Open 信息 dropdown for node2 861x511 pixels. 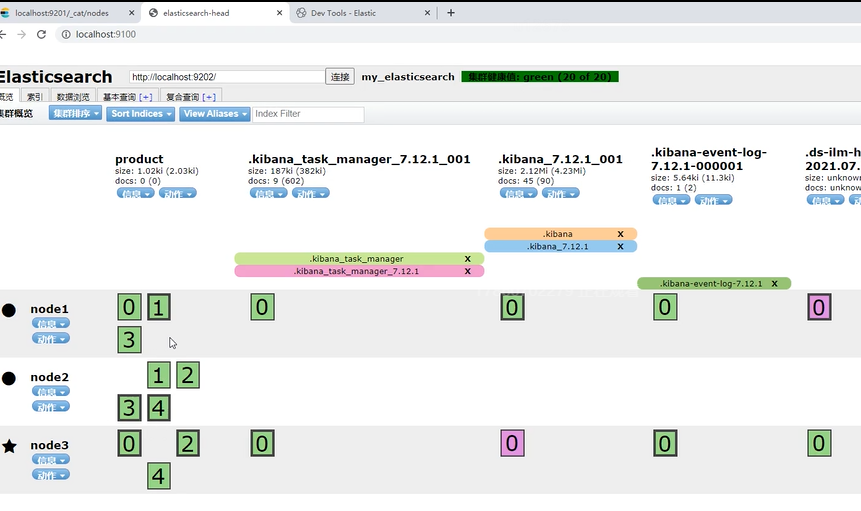pyautogui.click(x=51, y=391)
